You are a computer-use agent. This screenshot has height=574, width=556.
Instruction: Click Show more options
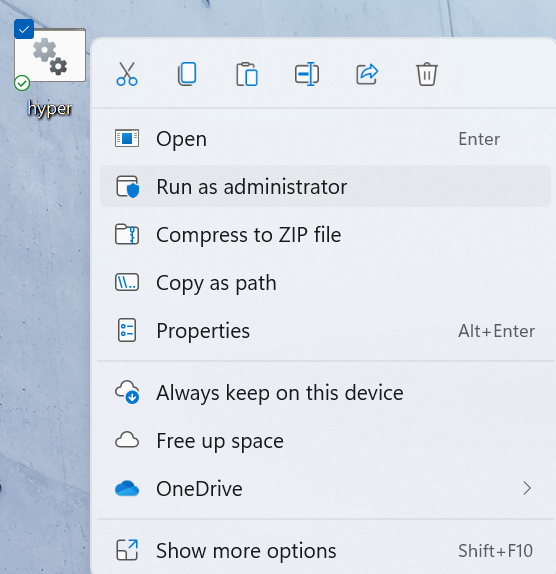coord(325,551)
